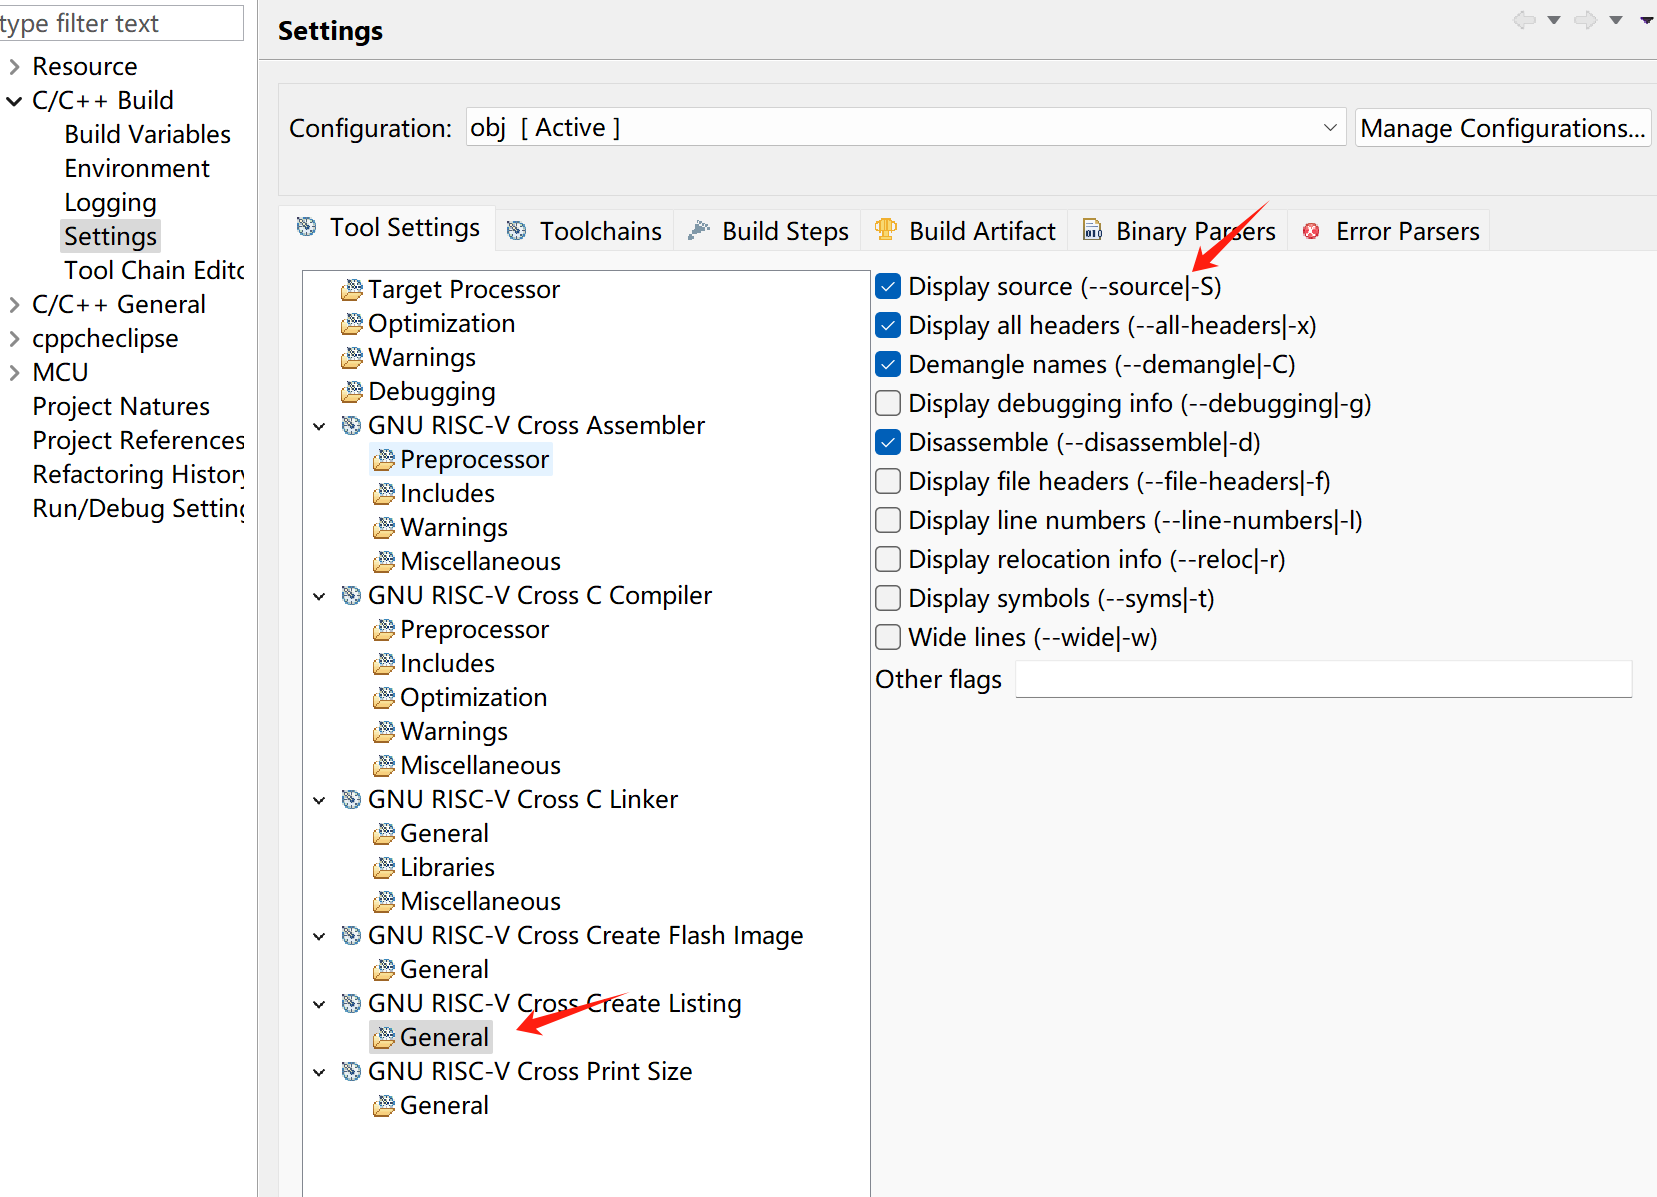Expand the Resource tree node
This screenshot has height=1197, width=1657.
(x=14, y=67)
